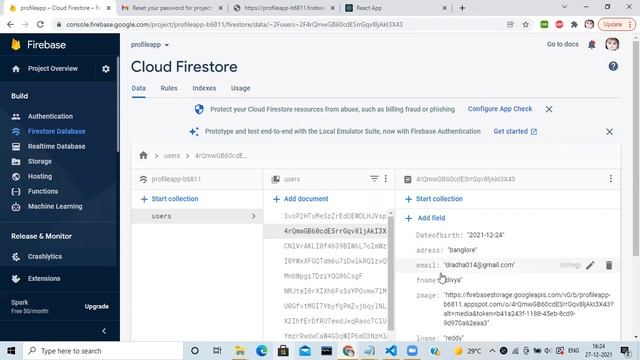Click Add document button
Viewport: 640px width, 360px height.
(301, 199)
